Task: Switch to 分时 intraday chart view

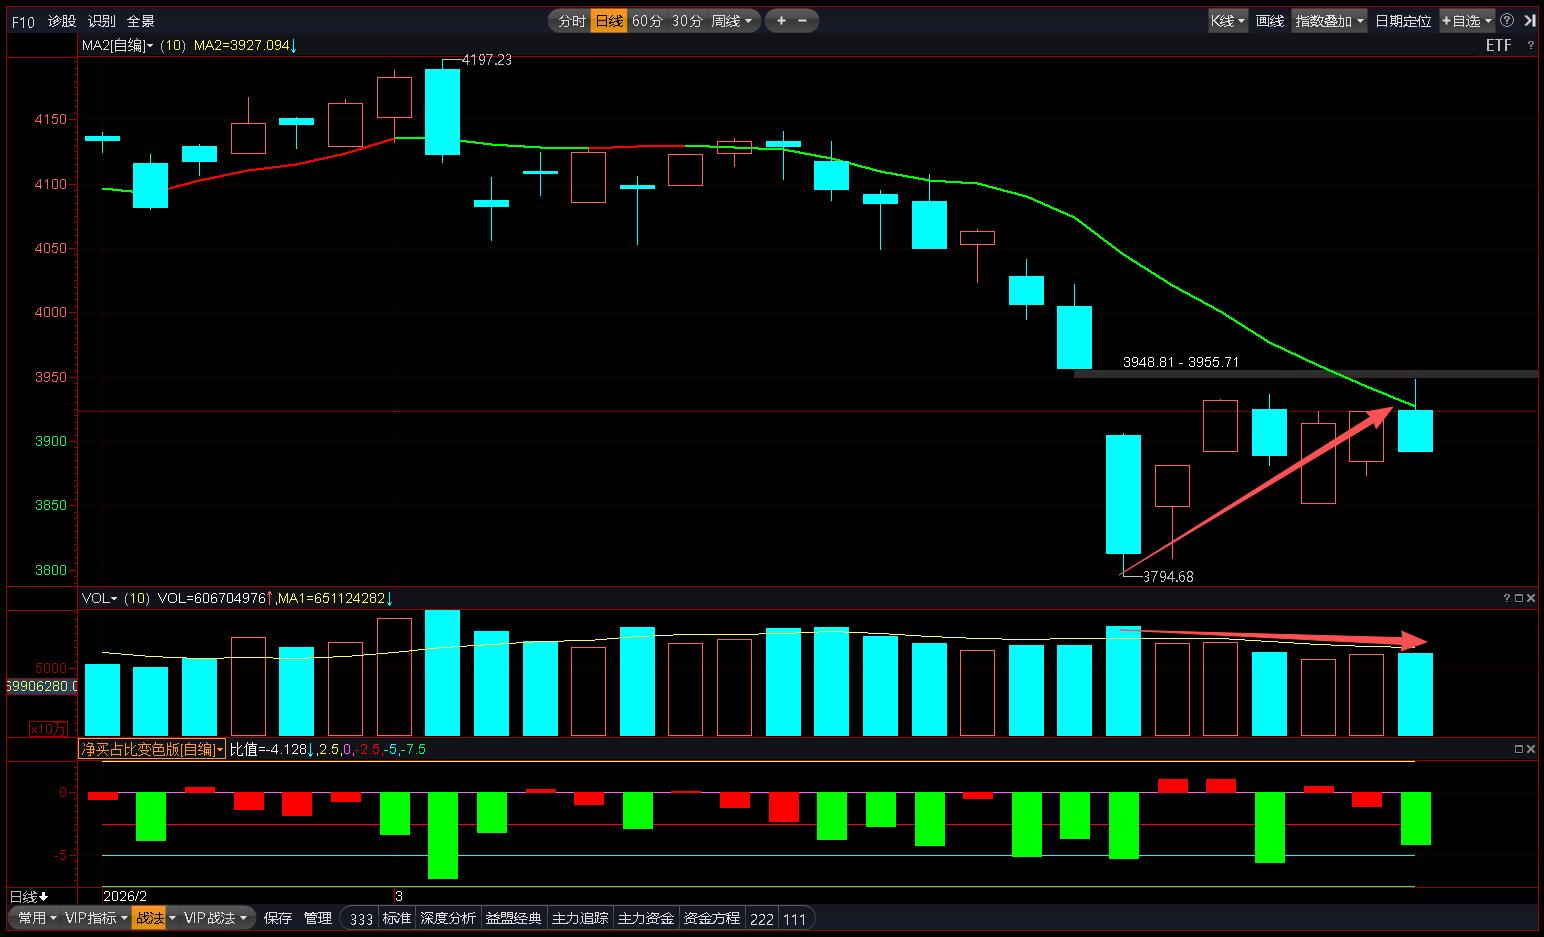Action: pos(571,21)
